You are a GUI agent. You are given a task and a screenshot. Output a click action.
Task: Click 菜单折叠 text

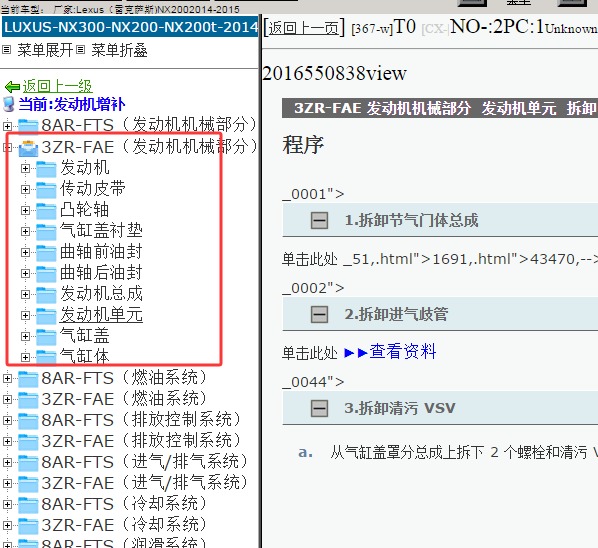pos(119,50)
